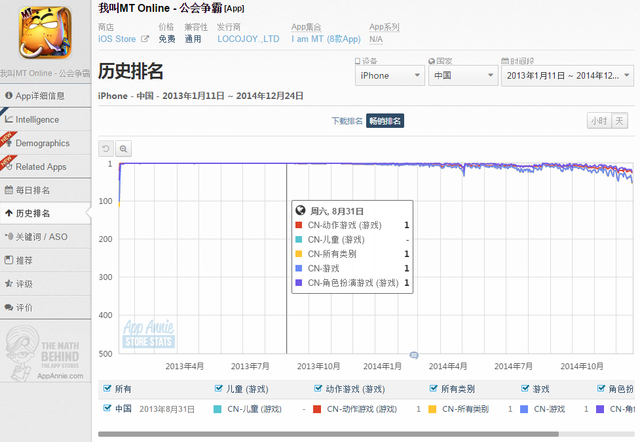Toggle the 角色扮 checkbox

[x=601, y=388]
